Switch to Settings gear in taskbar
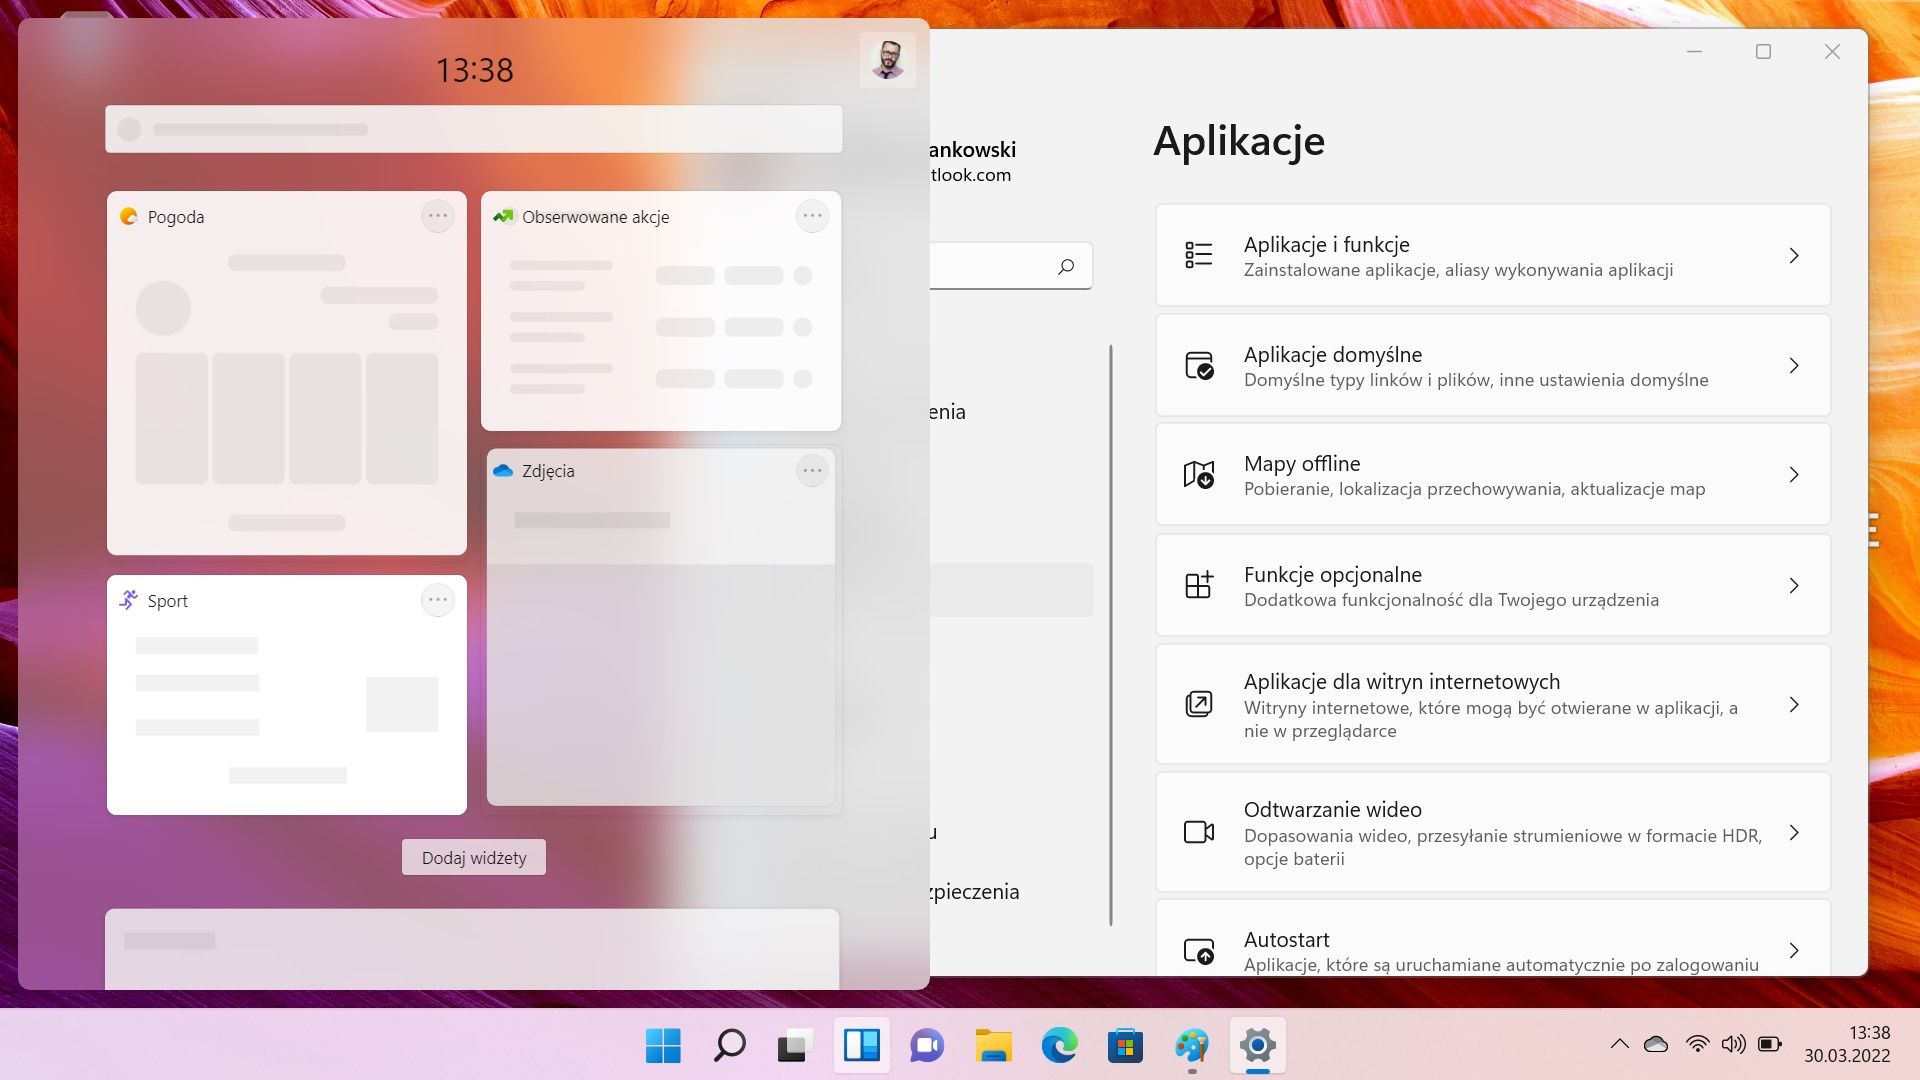Viewport: 1920px width, 1080px height. pos(1257,1045)
